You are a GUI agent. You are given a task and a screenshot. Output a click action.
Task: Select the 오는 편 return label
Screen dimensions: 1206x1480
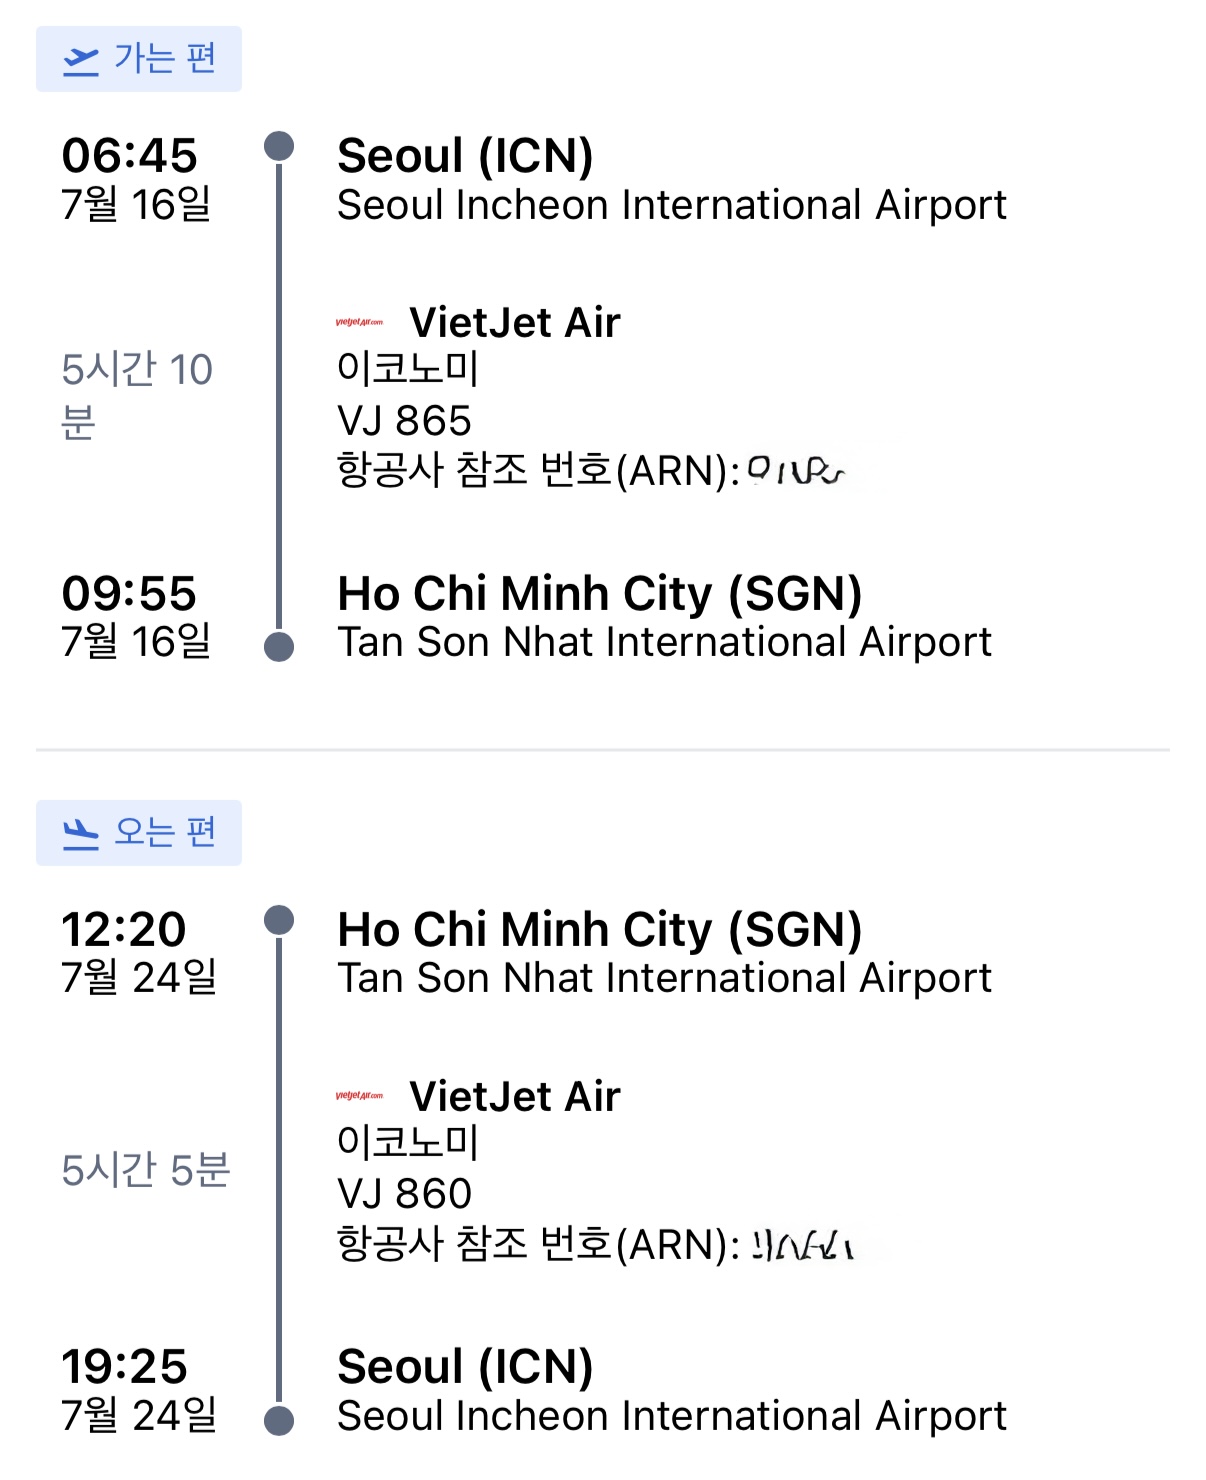[x=164, y=832]
